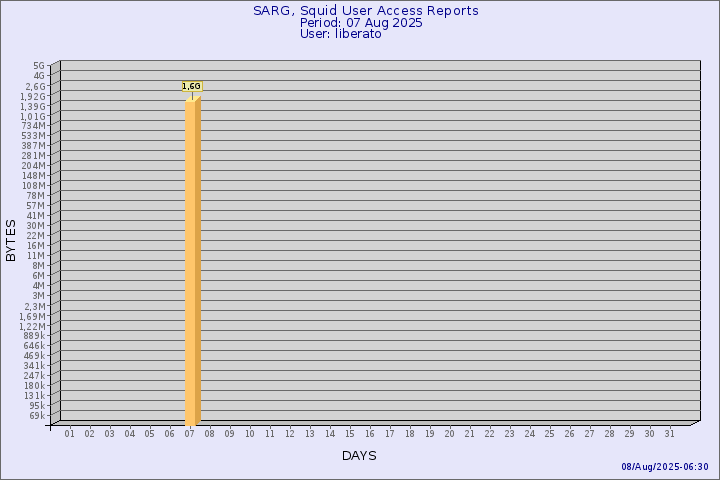
Task: Click the 2,3M y-axis label
Action: [x=34, y=306]
